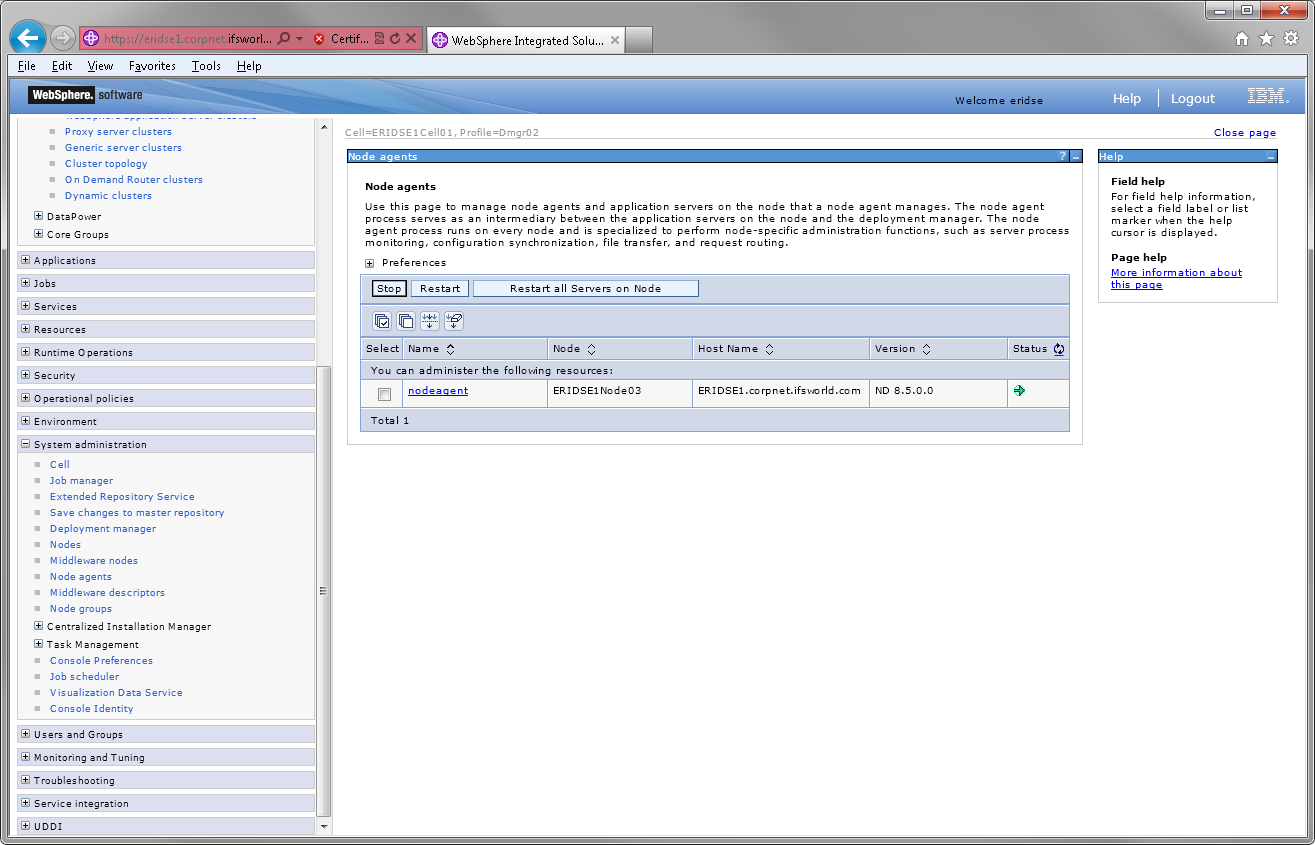Viewport: 1315px width, 845px height.
Task: Click the navigation panel scrollbar
Action: point(323,591)
